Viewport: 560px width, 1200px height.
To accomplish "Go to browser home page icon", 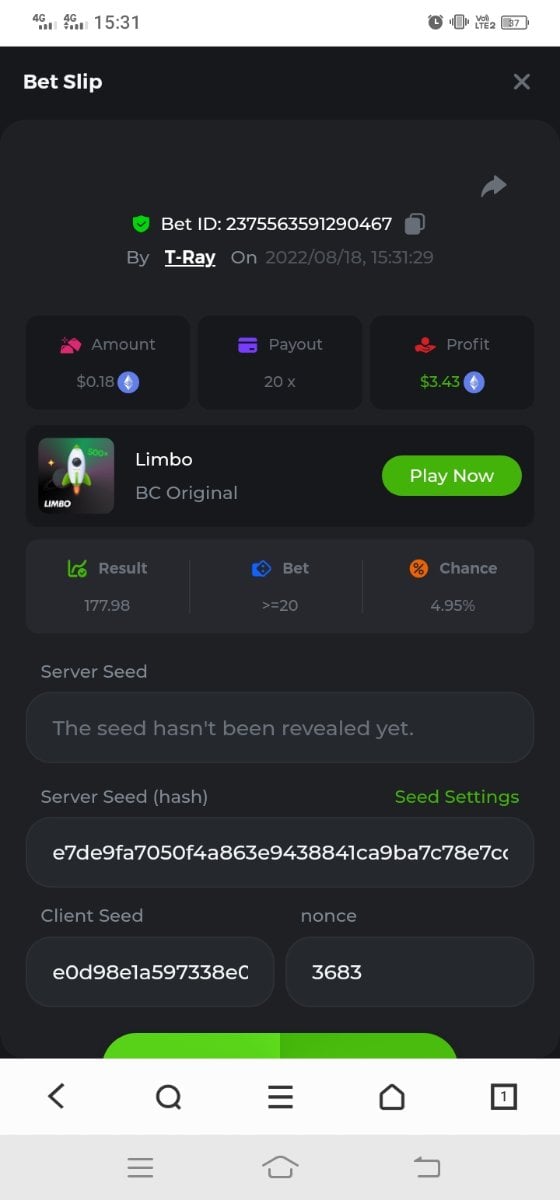I will point(392,1097).
